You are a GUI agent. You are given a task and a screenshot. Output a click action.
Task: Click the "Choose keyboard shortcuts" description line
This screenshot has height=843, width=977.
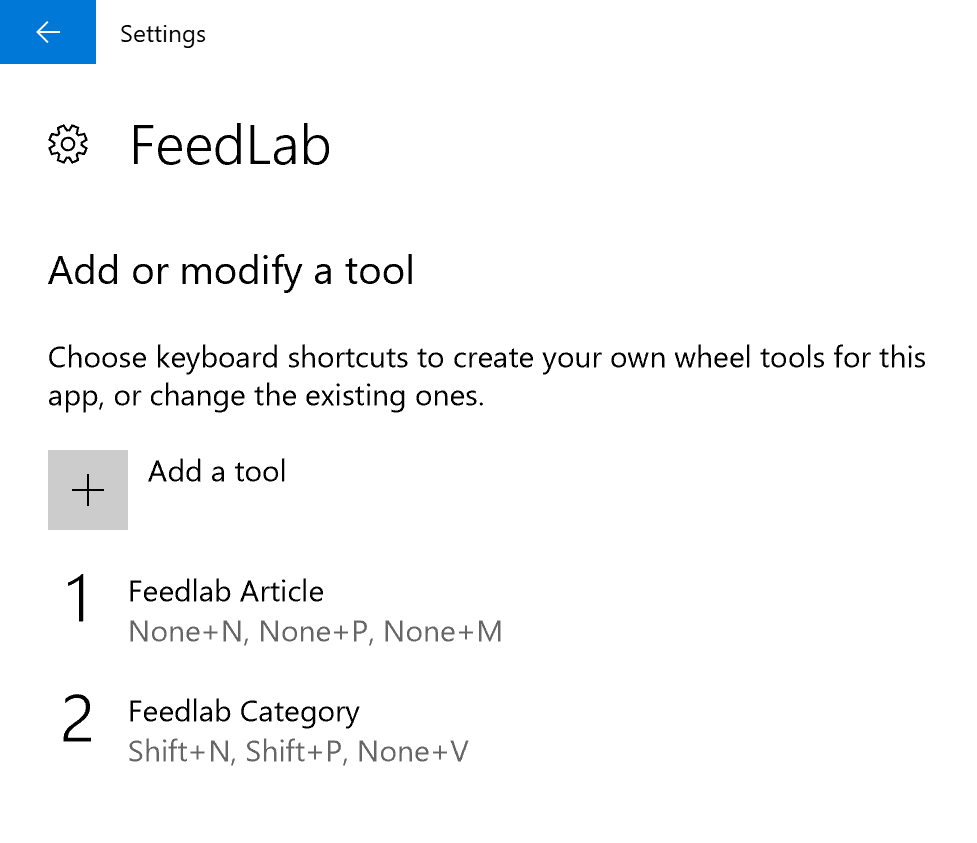pyautogui.click(x=487, y=358)
